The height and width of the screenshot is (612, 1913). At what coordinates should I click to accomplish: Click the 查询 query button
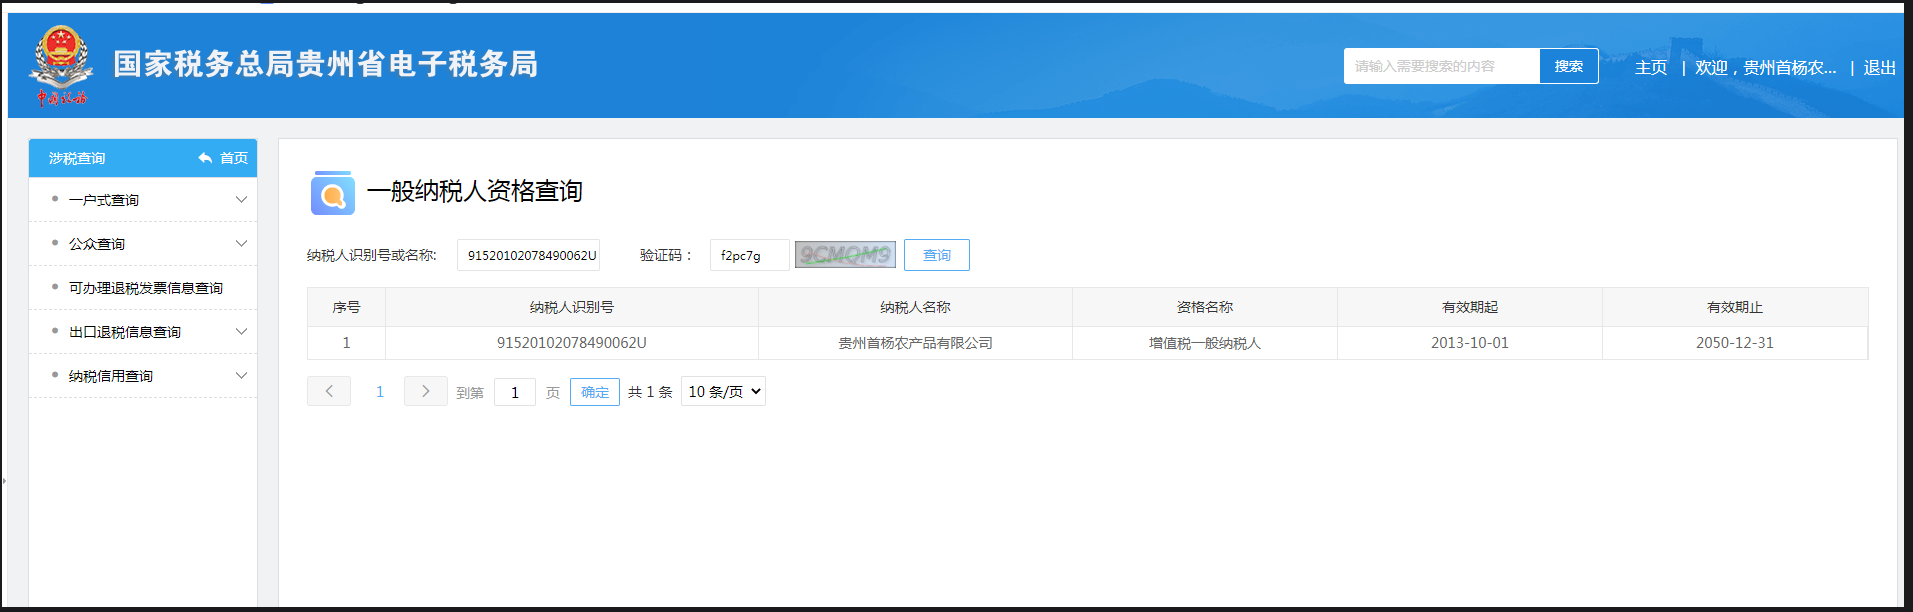[x=936, y=255]
